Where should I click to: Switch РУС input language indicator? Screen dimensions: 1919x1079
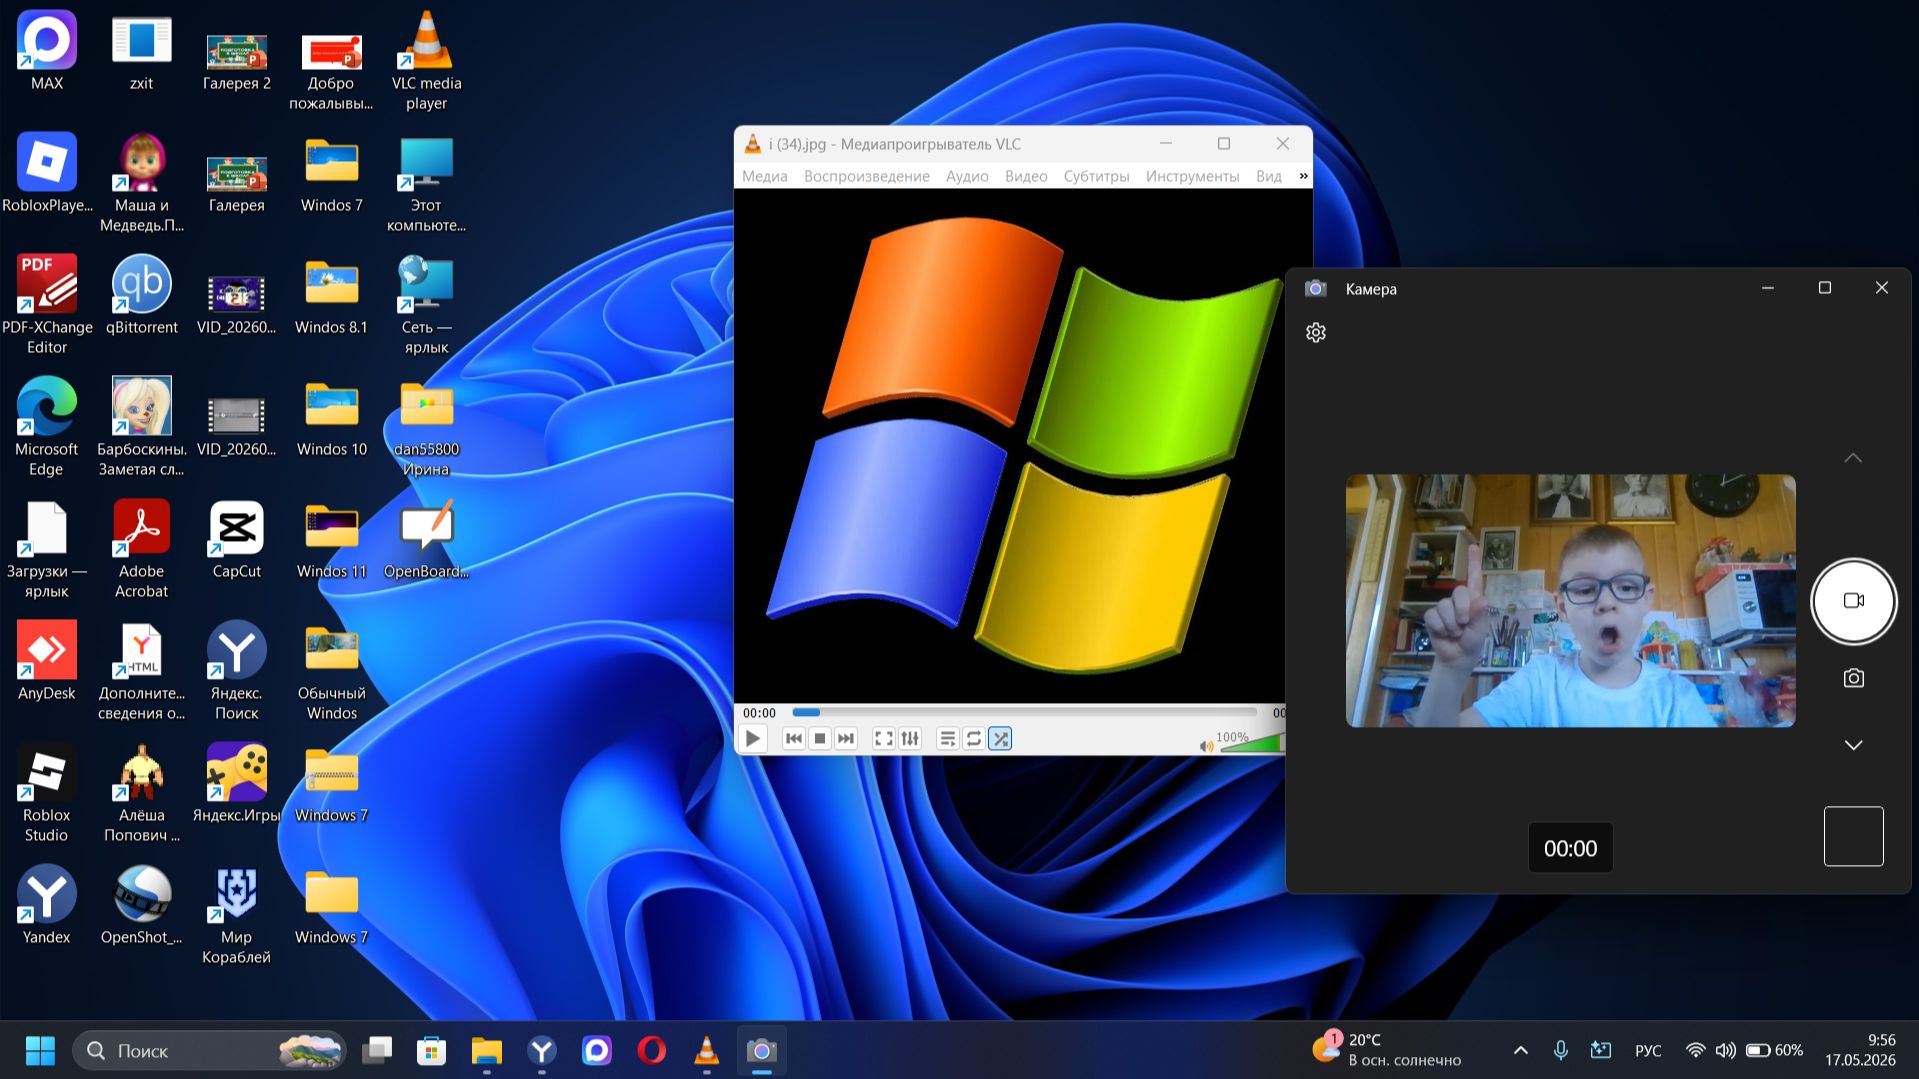(x=1648, y=1051)
